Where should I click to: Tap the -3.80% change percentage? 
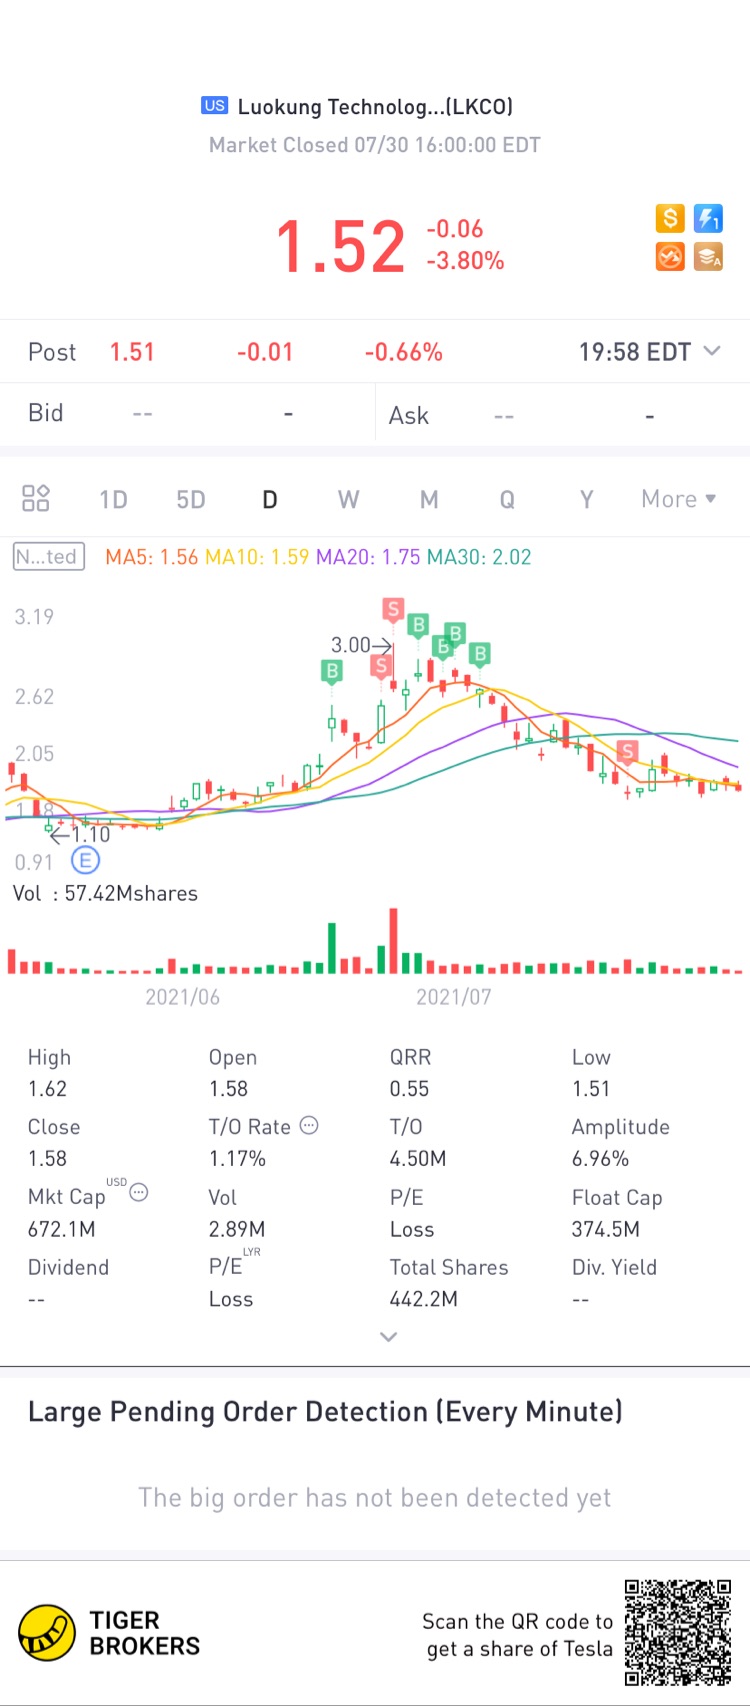coord(465,261)
